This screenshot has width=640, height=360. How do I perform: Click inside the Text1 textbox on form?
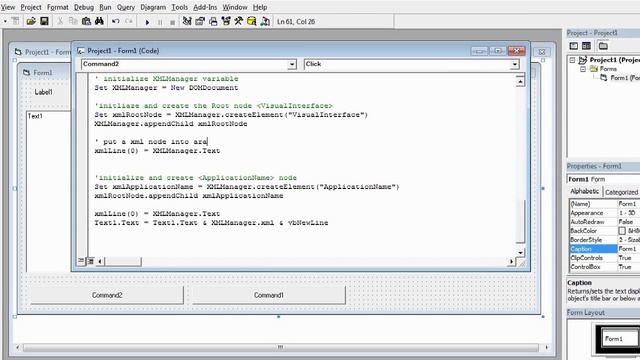click(x=49, y=190)
